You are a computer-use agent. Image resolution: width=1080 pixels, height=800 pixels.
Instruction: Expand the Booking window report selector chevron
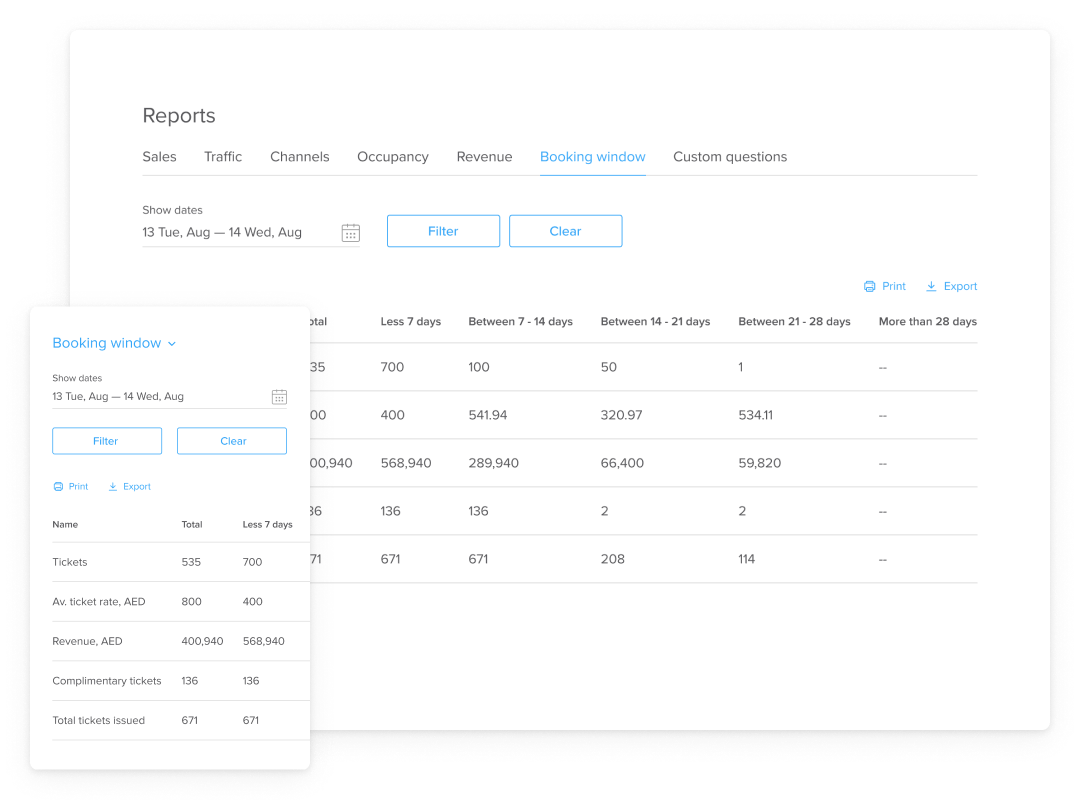pos(172,343)
